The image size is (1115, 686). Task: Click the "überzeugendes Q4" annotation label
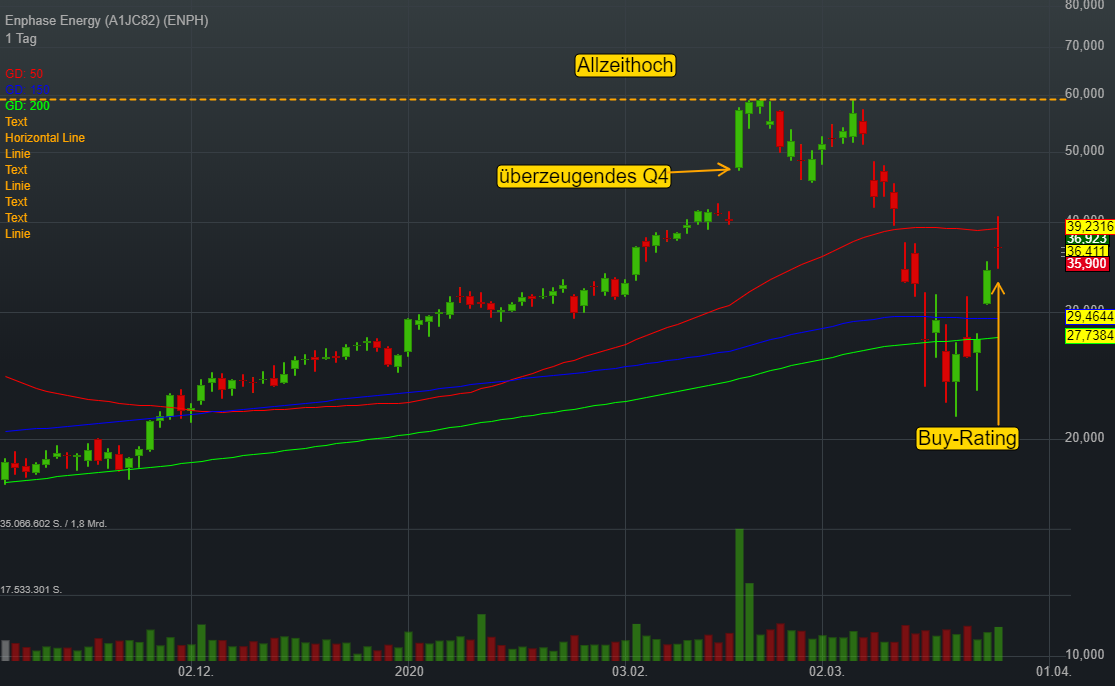[x=584, y=176]
